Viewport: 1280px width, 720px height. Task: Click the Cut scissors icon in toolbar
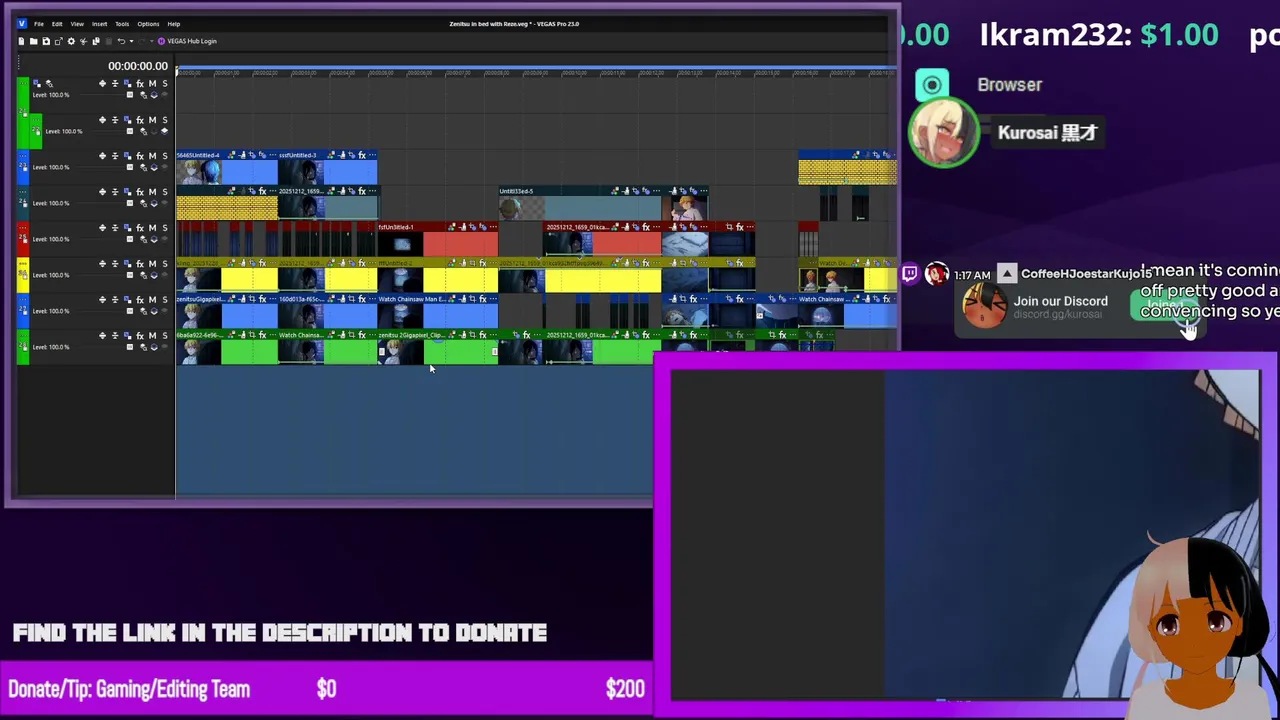tap(83, 41)
